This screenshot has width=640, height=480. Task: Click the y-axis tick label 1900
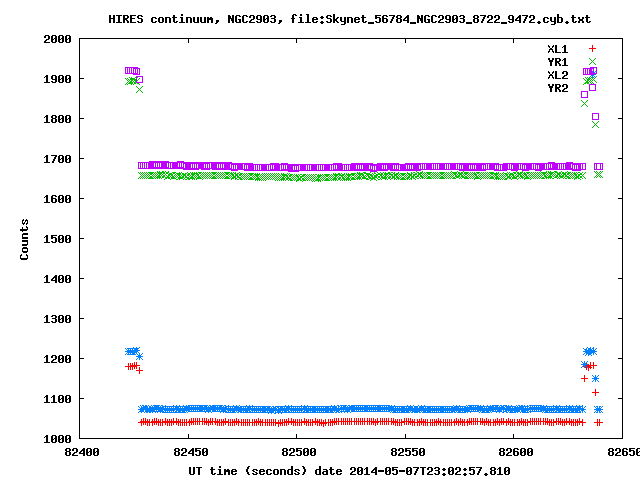[58, 79]
